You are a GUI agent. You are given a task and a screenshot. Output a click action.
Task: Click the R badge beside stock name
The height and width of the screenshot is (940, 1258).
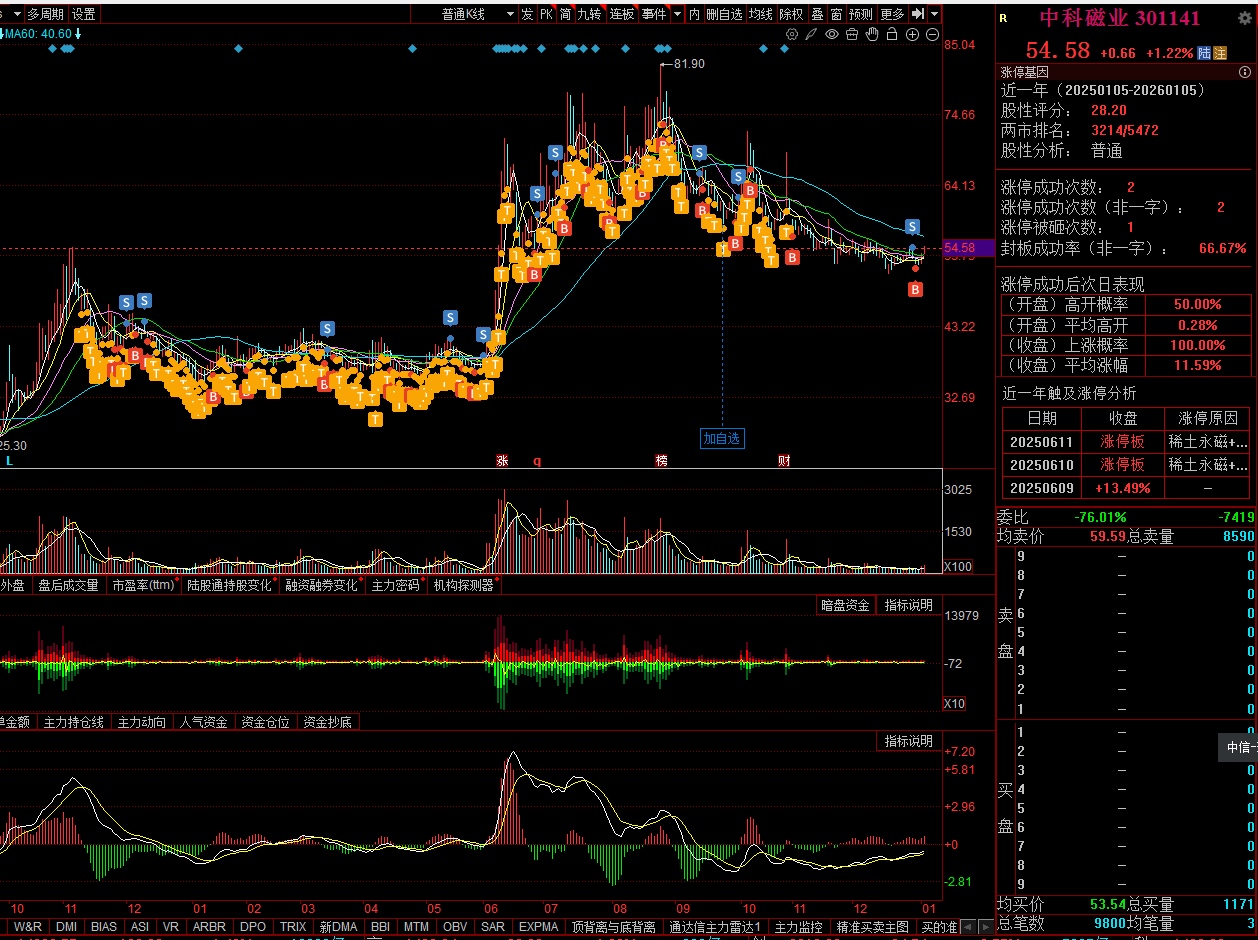point(1003,18)
